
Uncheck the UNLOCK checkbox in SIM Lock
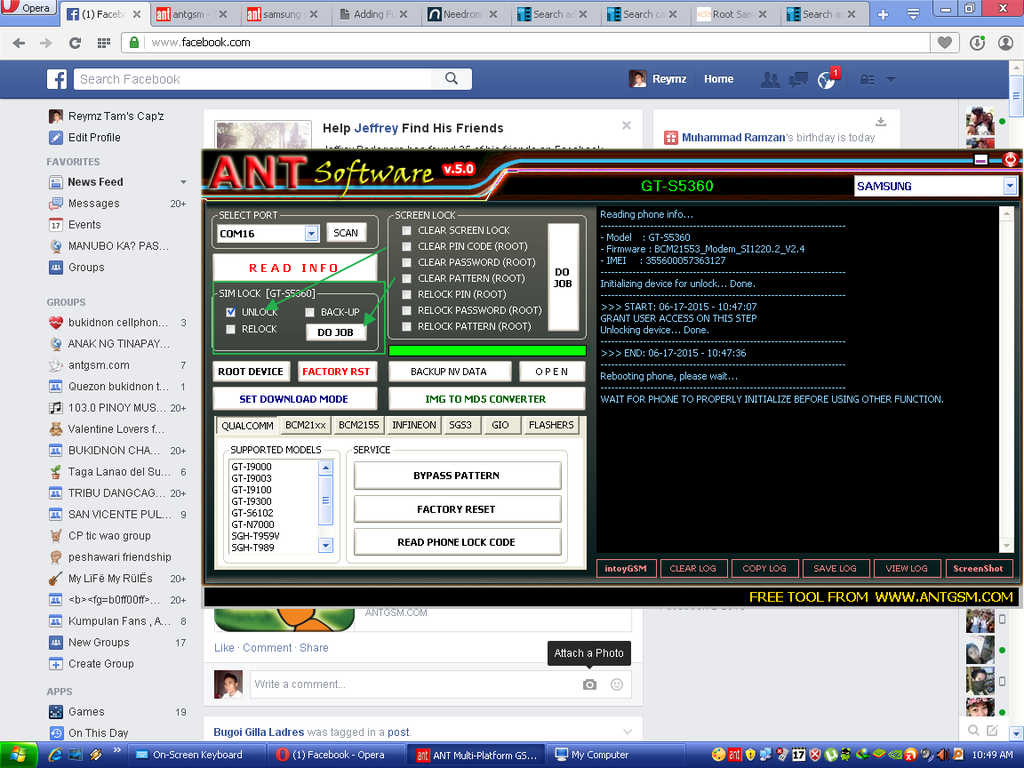[231, 312]
